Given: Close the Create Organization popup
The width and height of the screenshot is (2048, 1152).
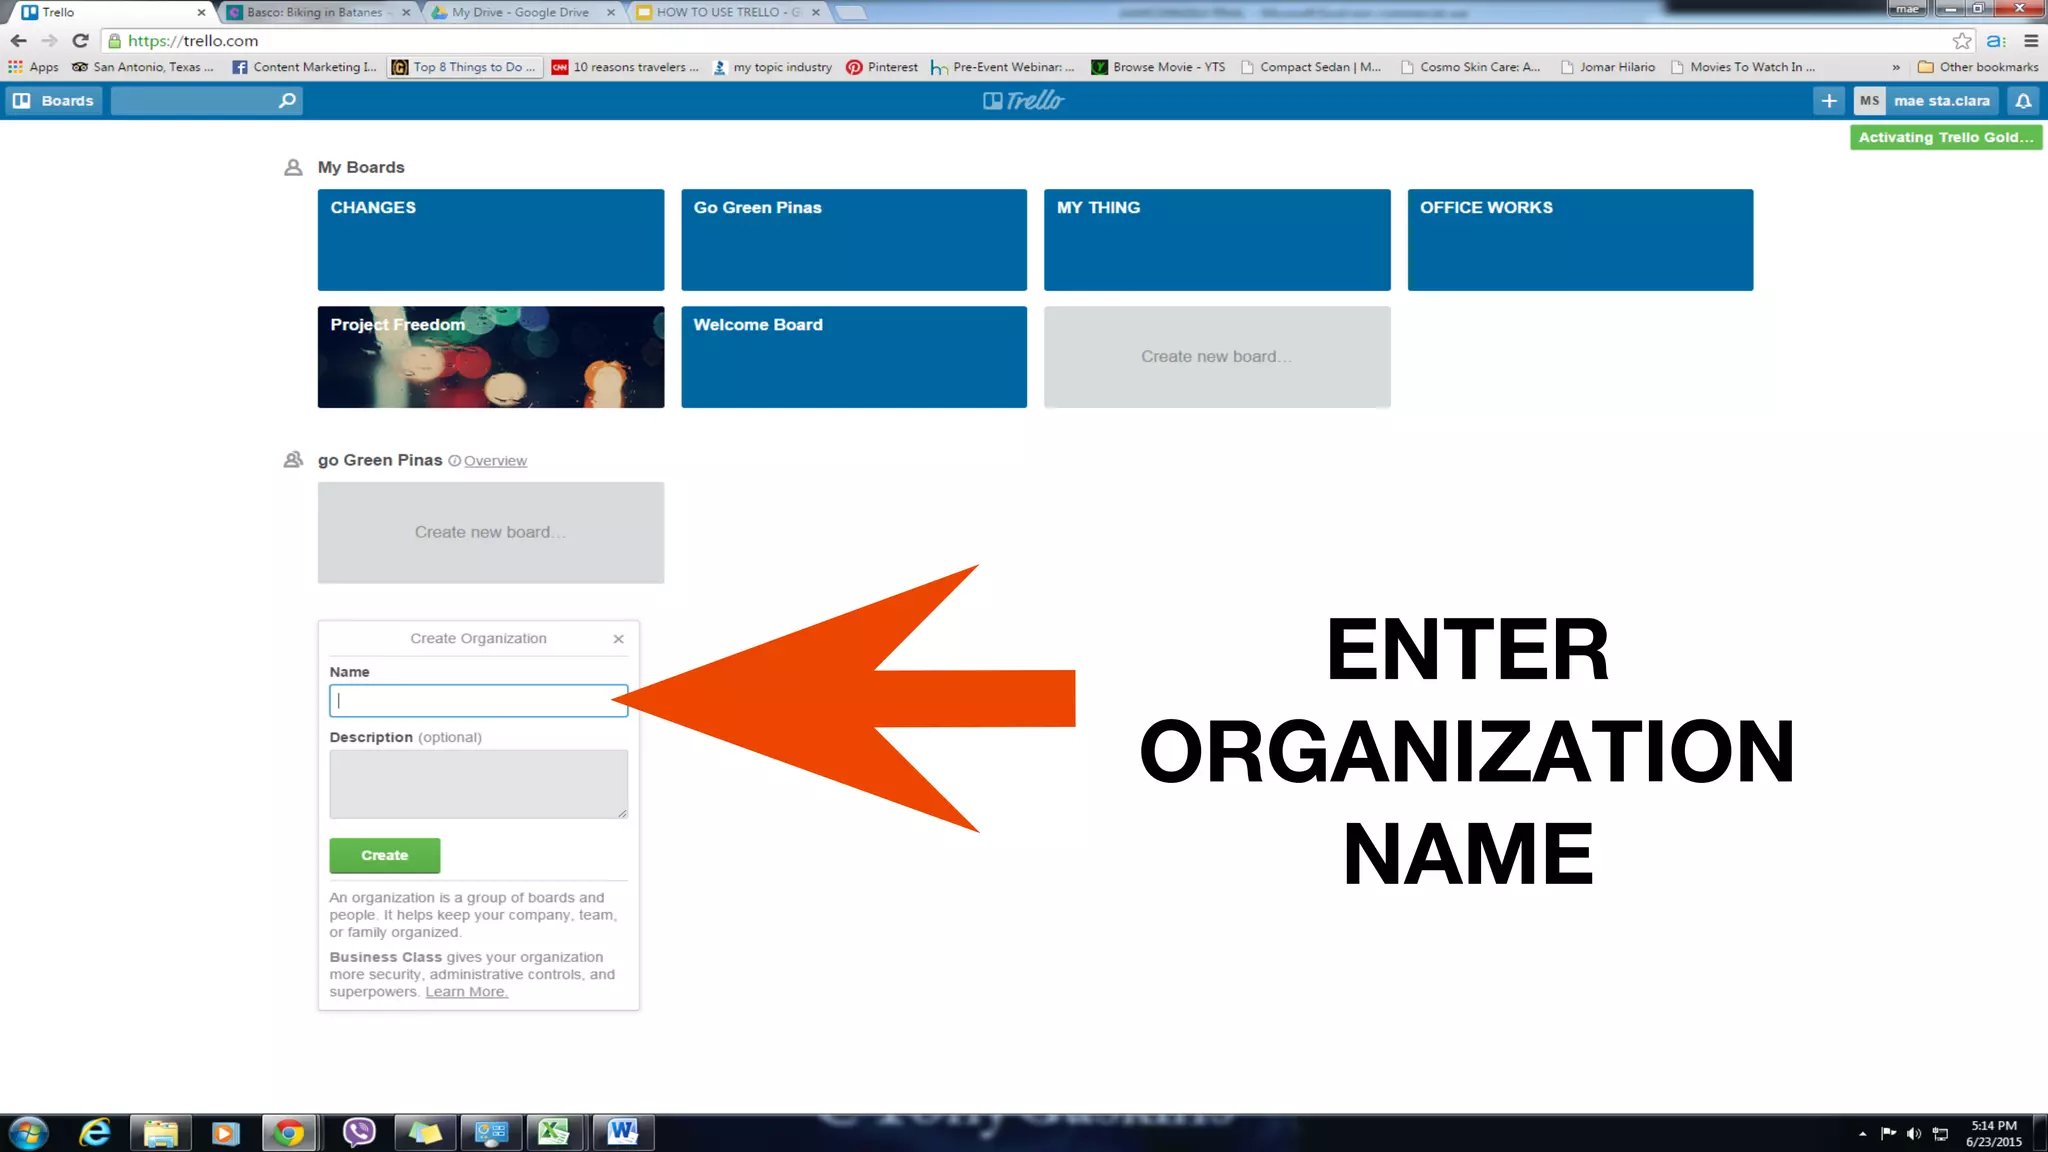Looking at the screenshot, I should [618, 639].
